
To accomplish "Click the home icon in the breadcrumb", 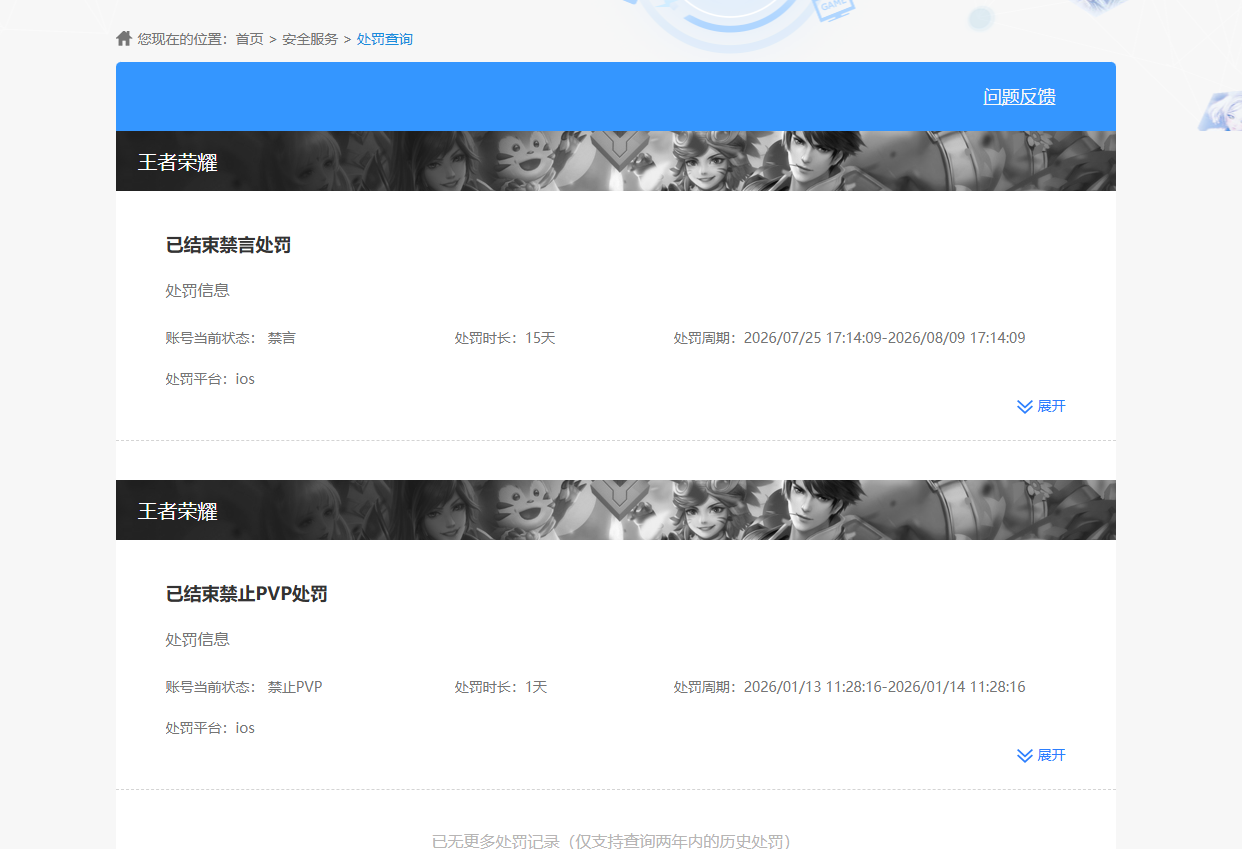I will (x=124, y=38).
